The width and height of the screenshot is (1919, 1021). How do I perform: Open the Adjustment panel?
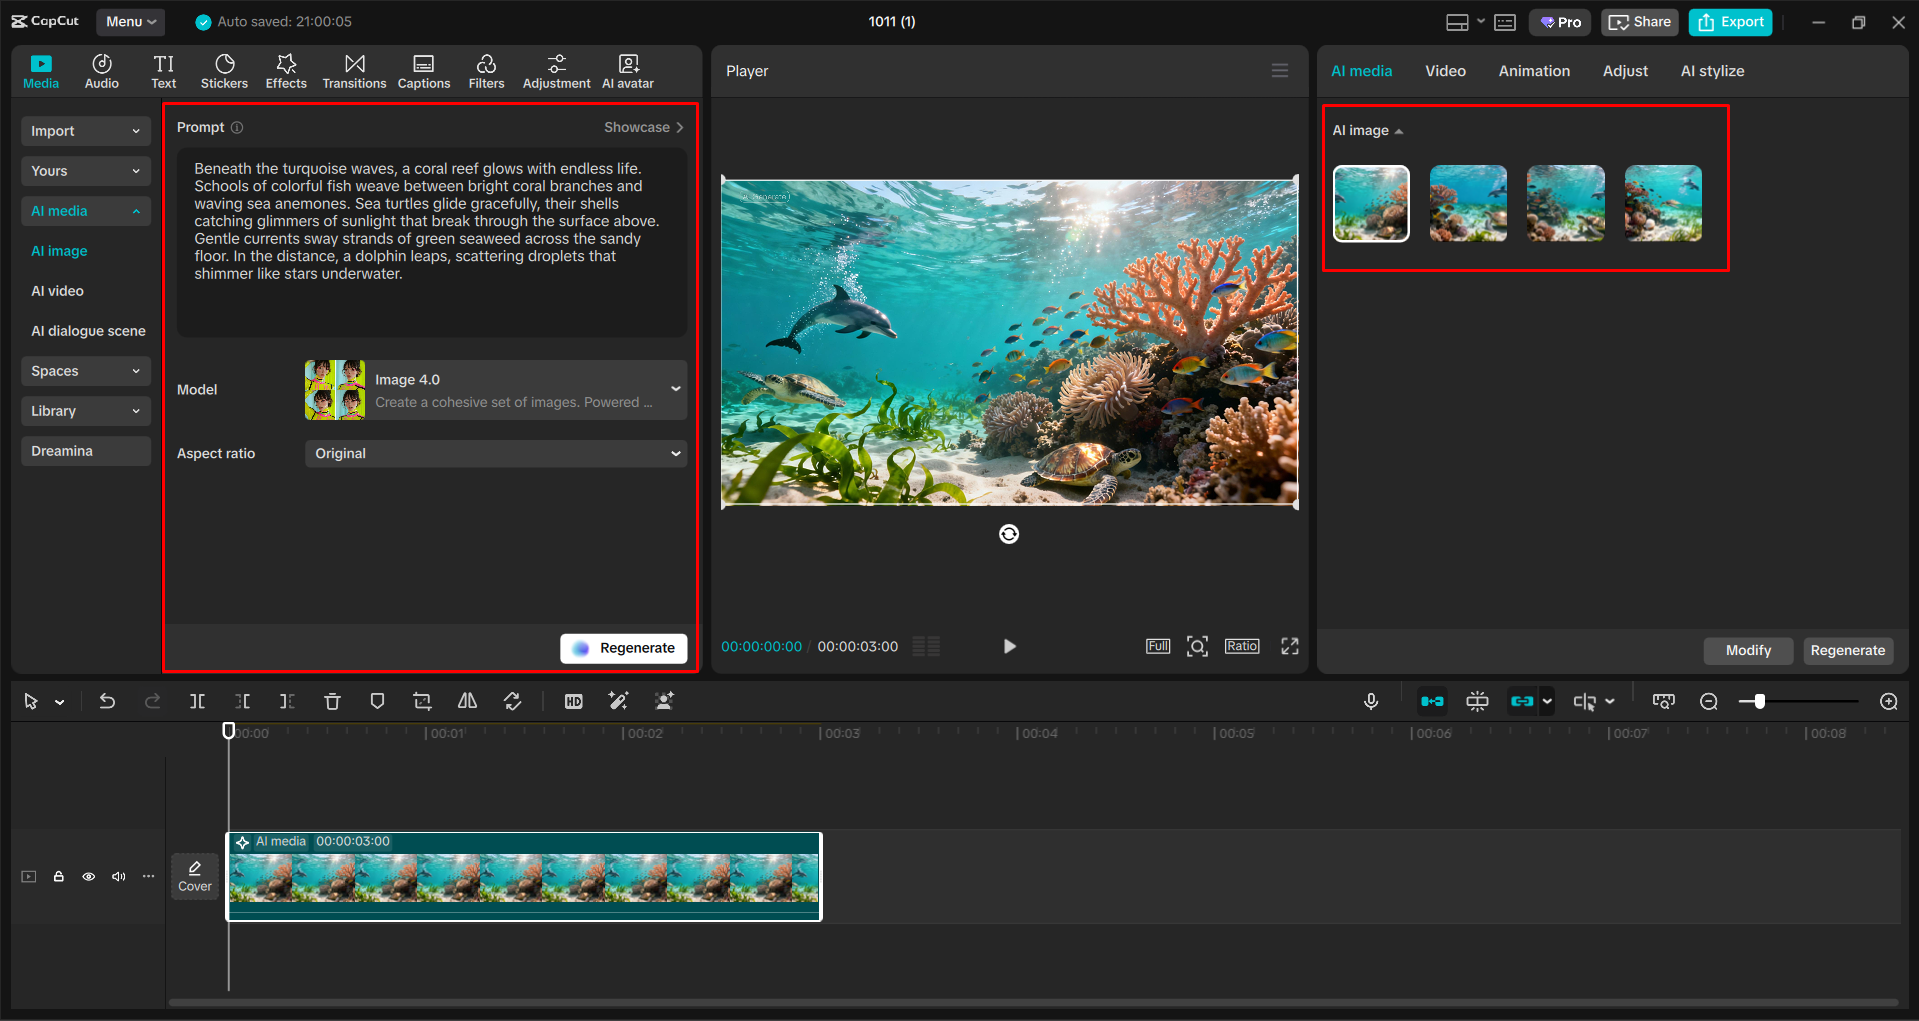tap(557, 72)
